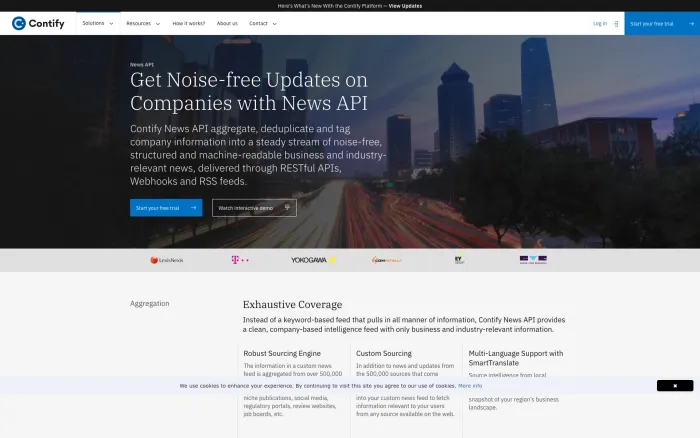Open More info cookie link
700x438 pixels.
coord(470,386)
